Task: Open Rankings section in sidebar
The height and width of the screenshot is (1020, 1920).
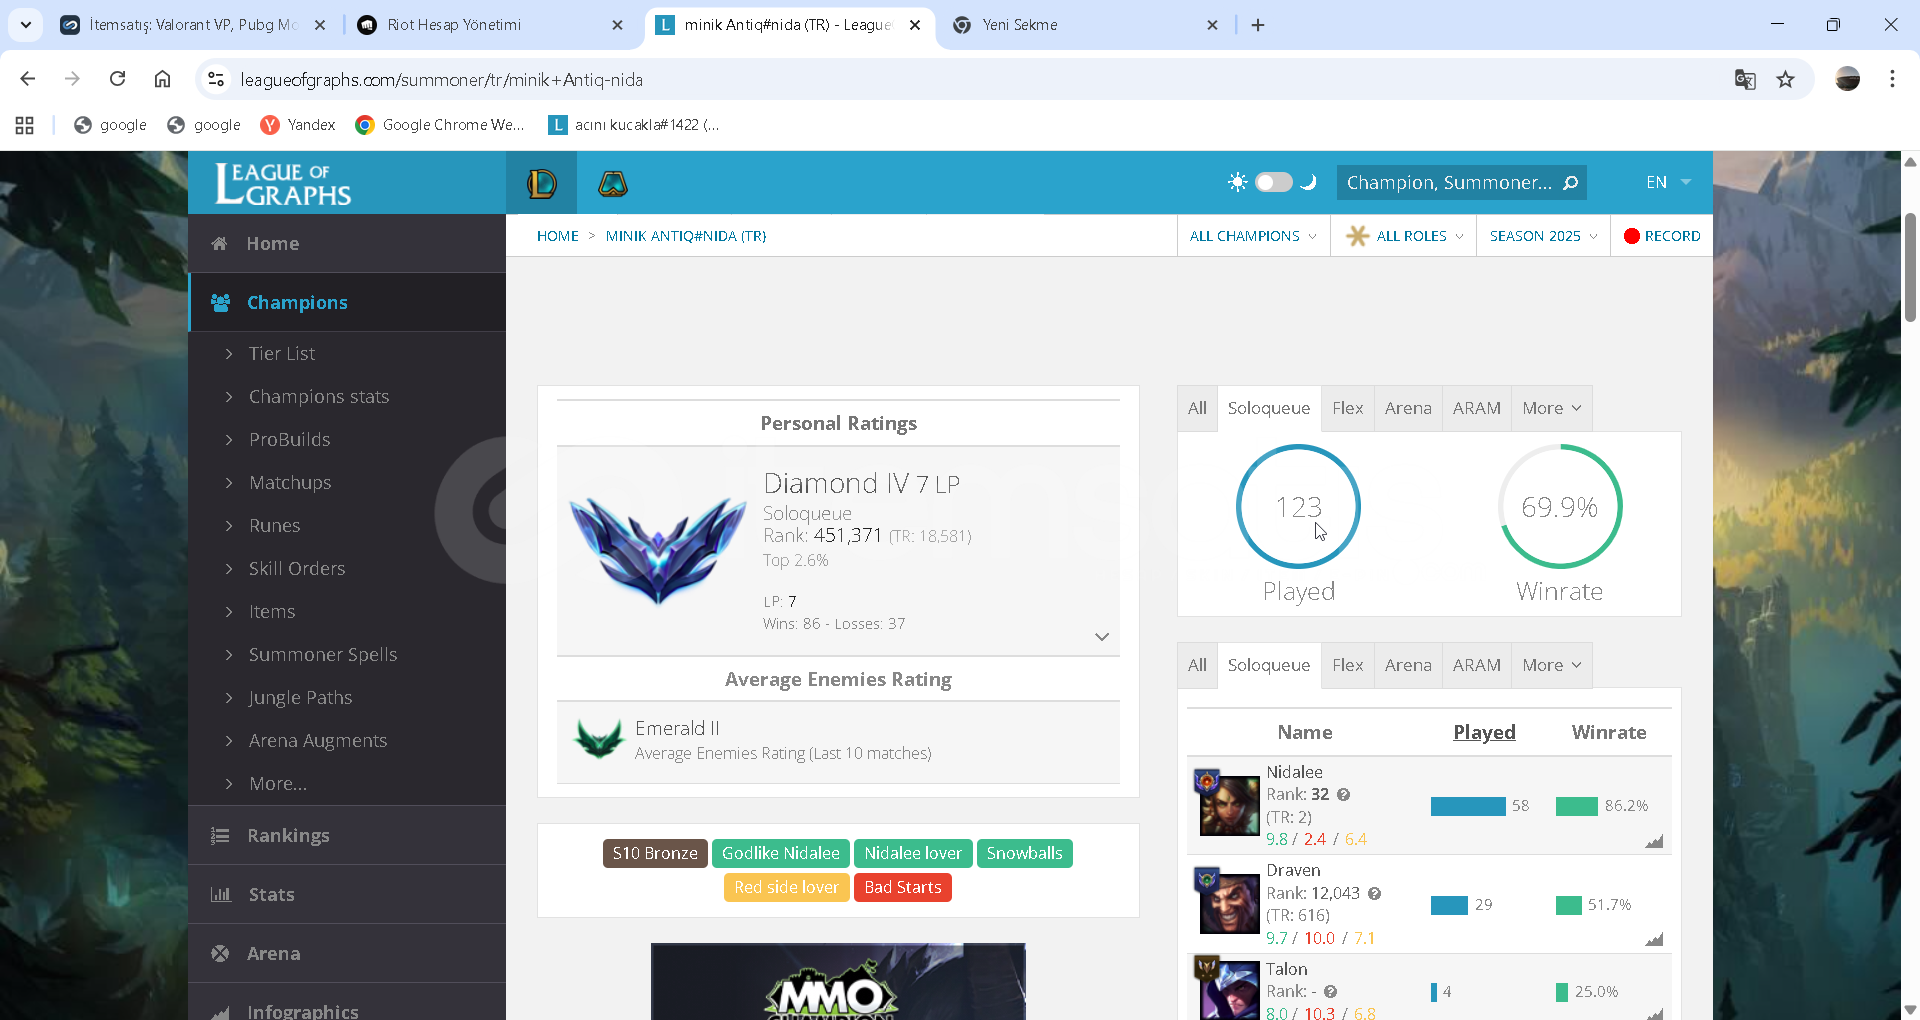Action: tap(347, 835)
